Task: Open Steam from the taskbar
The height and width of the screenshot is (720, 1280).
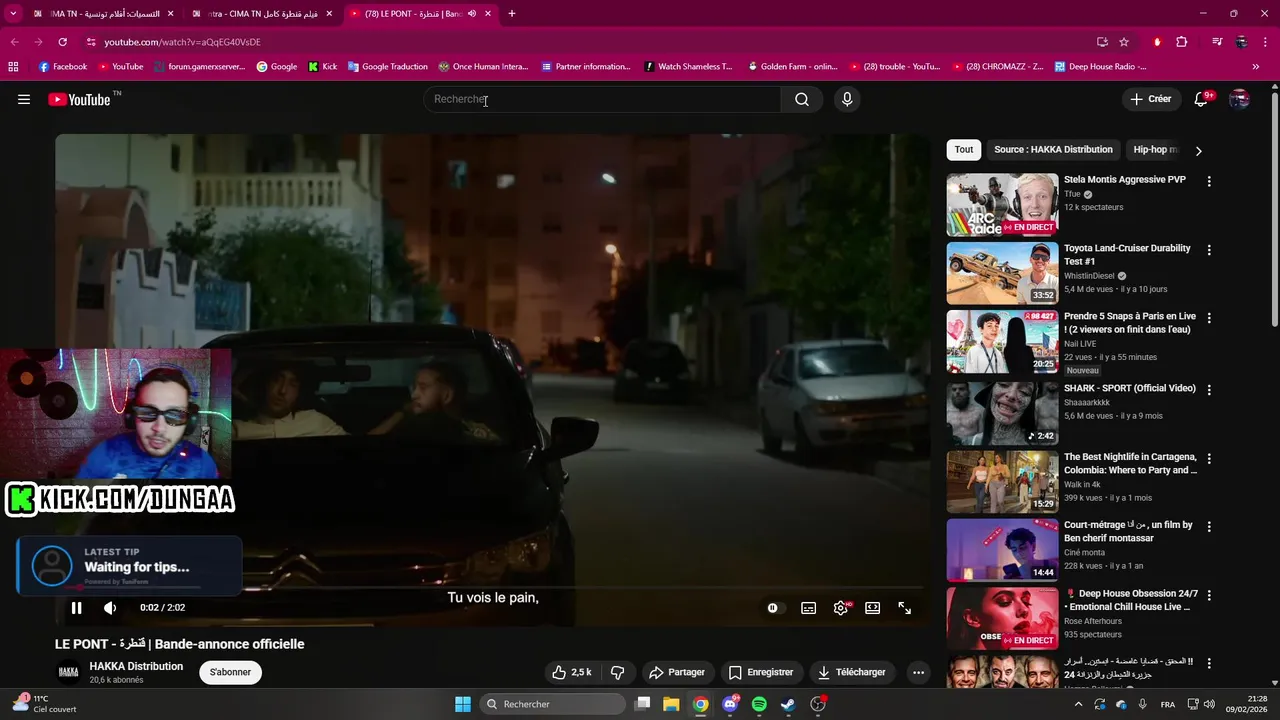Action: [788, 704]
